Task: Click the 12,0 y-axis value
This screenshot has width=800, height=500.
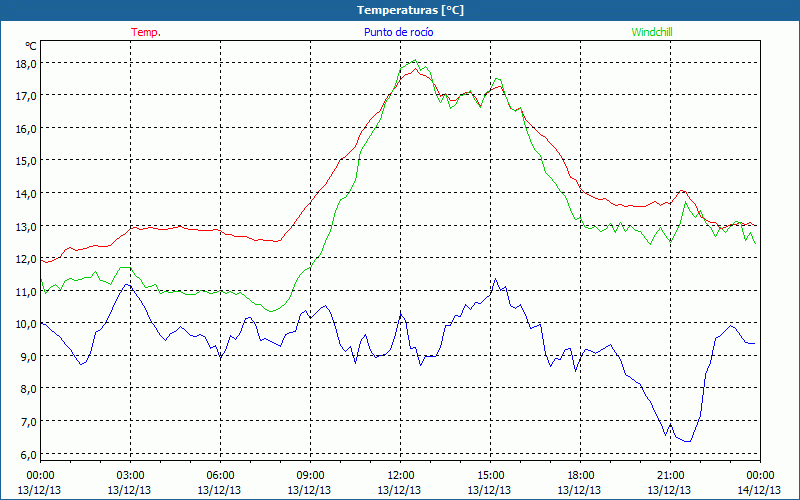Action: 26,259
